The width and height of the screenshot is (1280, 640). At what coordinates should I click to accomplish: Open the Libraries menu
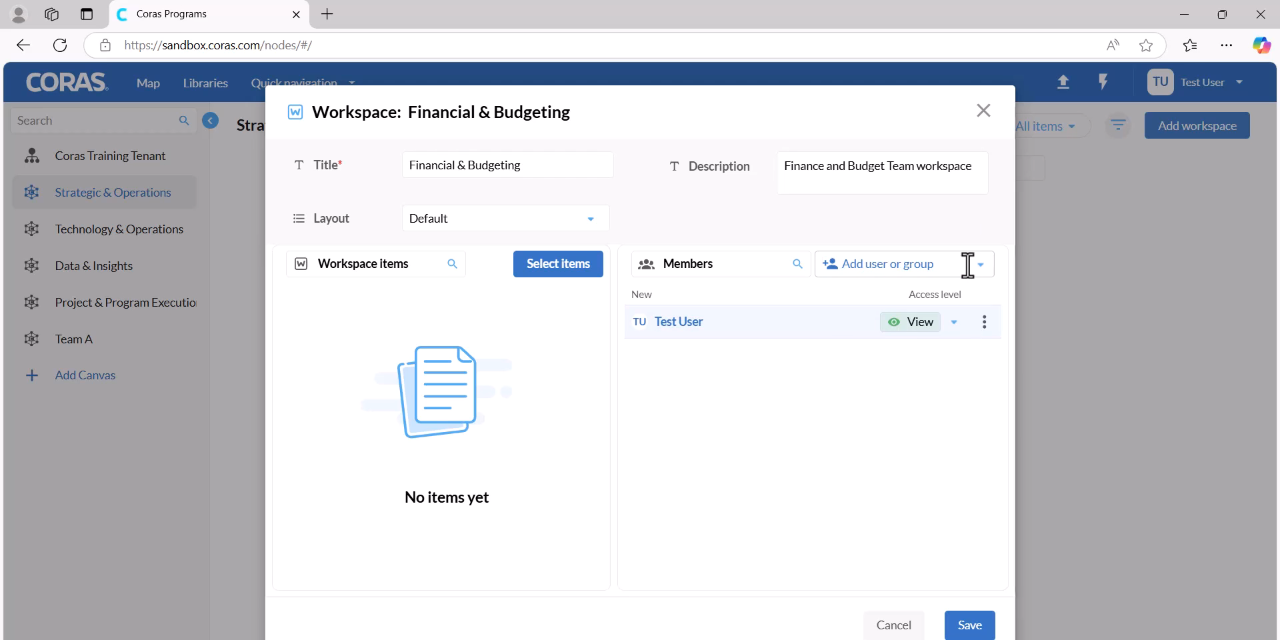(205, 83)
